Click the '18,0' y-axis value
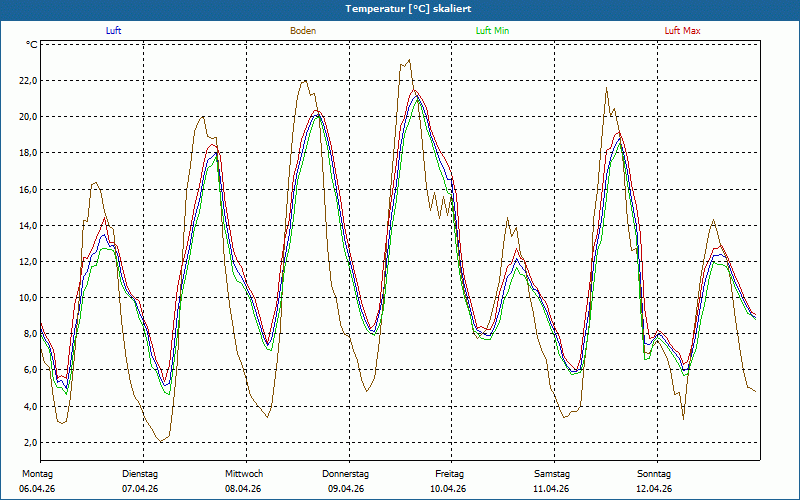This screenshot has height=500, width=800. point(28,153)
